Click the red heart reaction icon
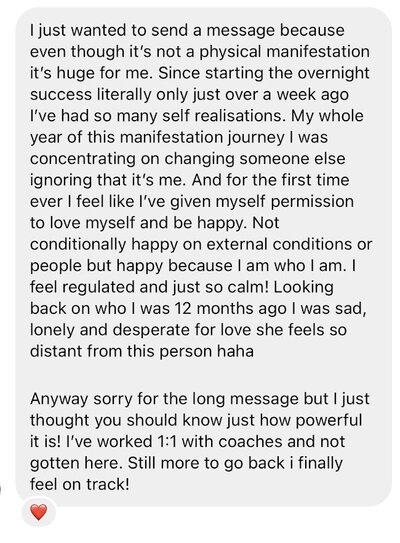This screenshot has width=400, height=543. 38,512
